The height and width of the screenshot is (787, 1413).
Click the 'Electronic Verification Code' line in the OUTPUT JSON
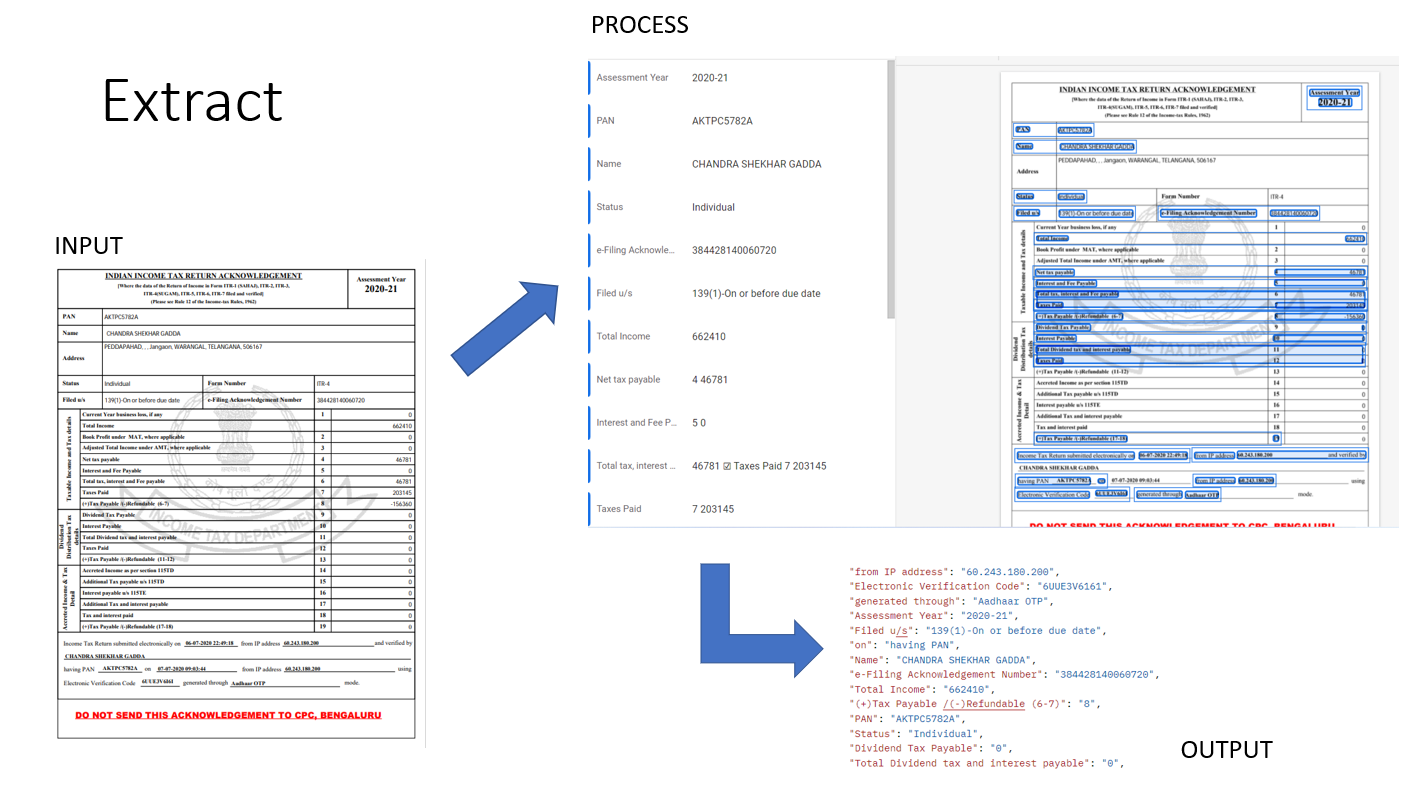tap(980, 586)
